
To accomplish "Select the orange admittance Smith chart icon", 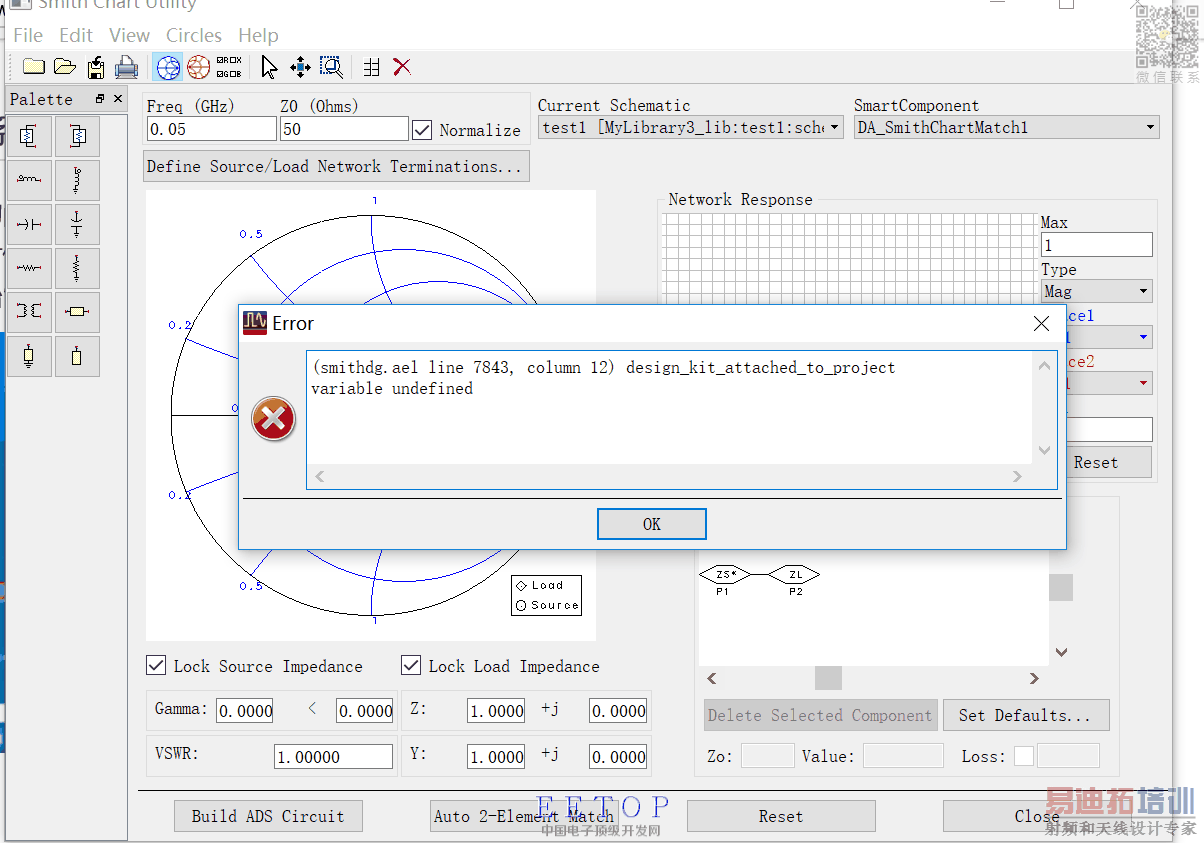I will [x=198, y=67].
